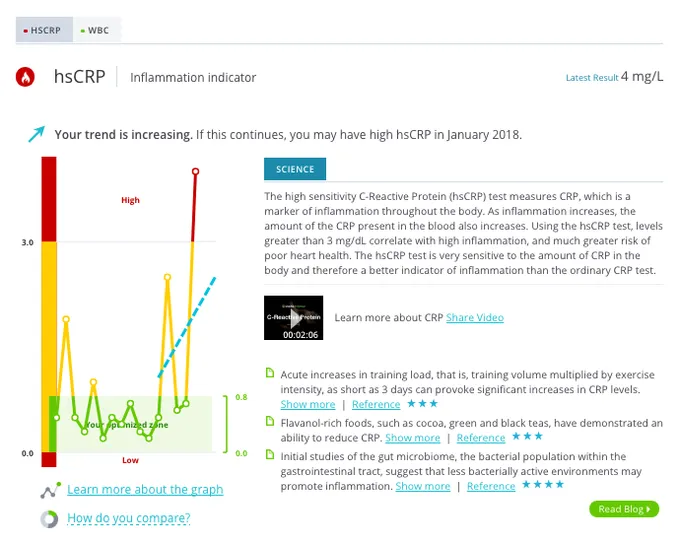Expand Show more for training load note
The width and height of the screenshot is (680, 541).
point(307,405)
